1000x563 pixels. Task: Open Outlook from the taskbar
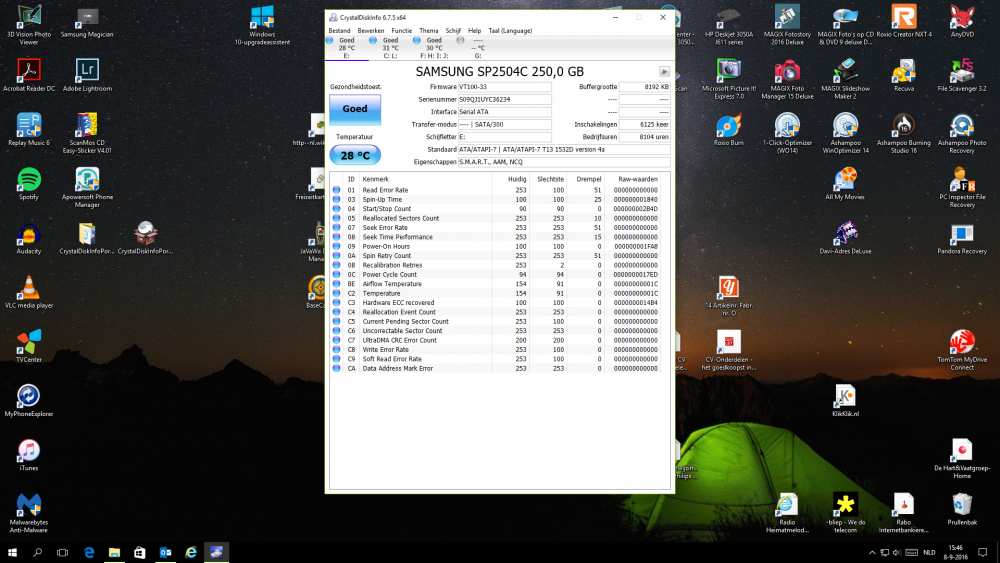[165, 552]
